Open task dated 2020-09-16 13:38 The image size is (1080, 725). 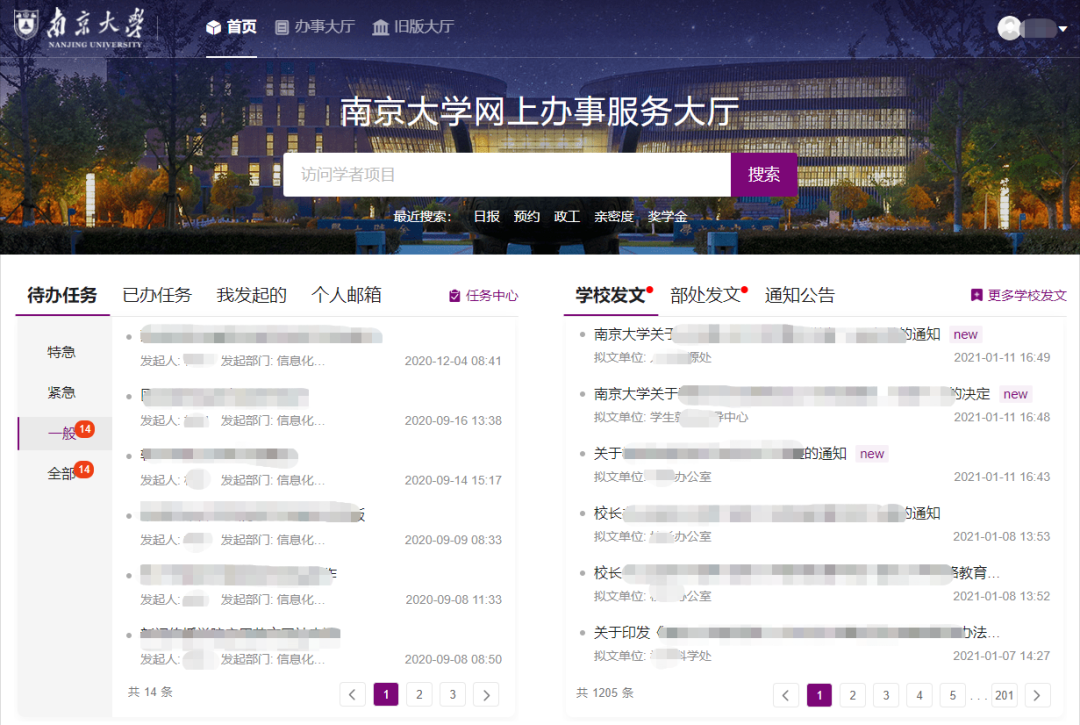pyautogui.click(x=315, y=407)
